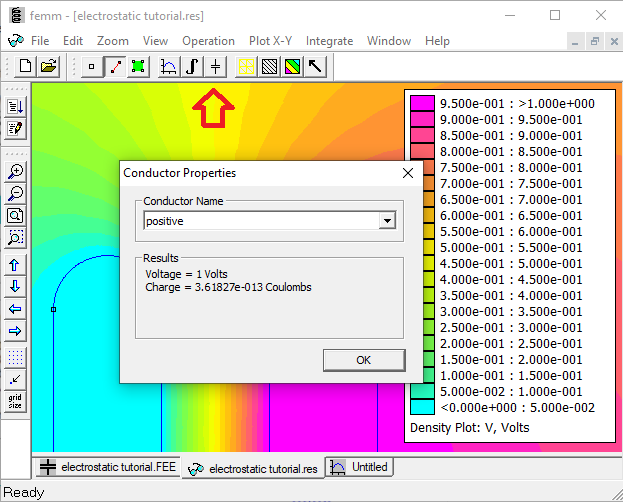Create a new document with the New icon
The height and width of the screenshot is (502, 623).
(x=25, y=66)
